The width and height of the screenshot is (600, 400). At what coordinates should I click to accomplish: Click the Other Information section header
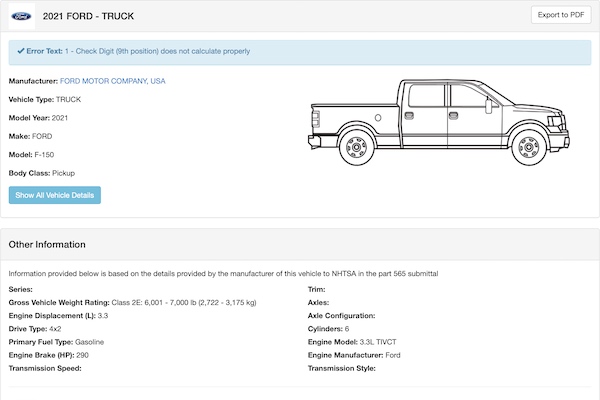47,244
